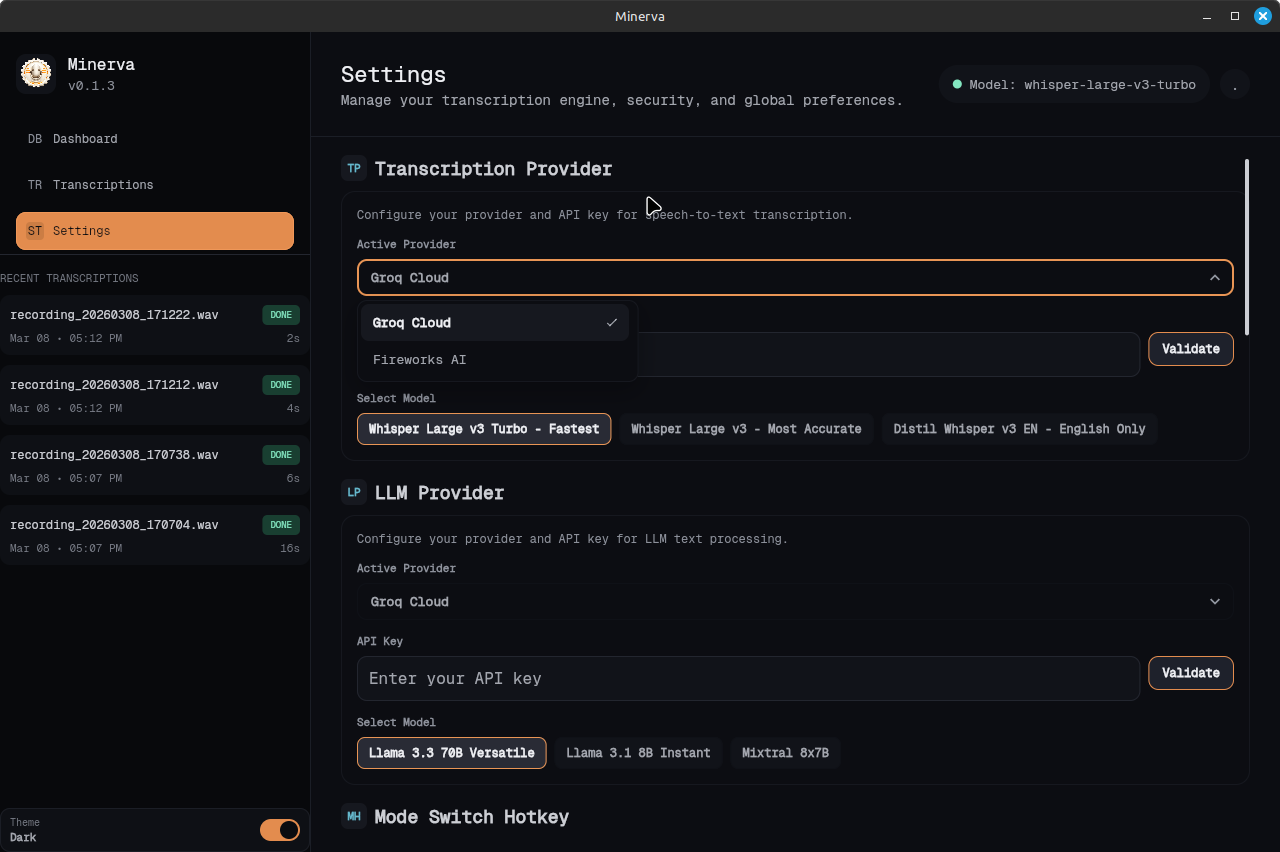1280x852 pixels.
Task: Click the TR icon beside Transcriptions
Action: [x=35, y=185]
